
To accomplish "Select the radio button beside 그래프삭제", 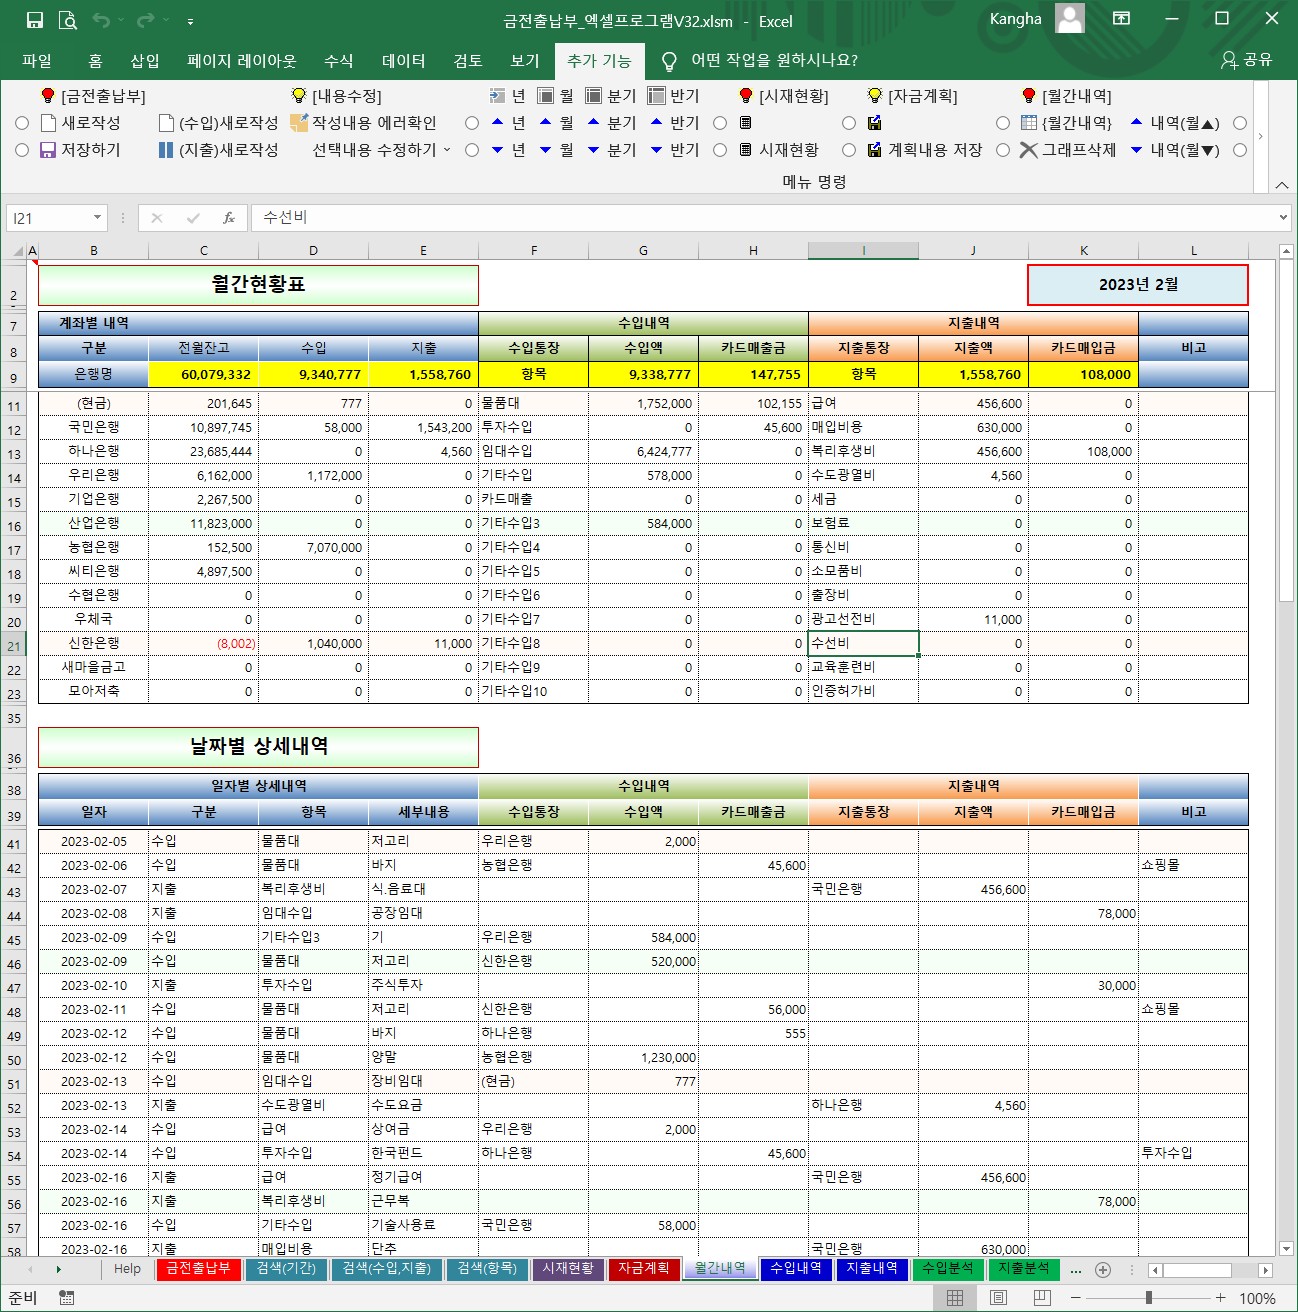I will (1003, 150).
